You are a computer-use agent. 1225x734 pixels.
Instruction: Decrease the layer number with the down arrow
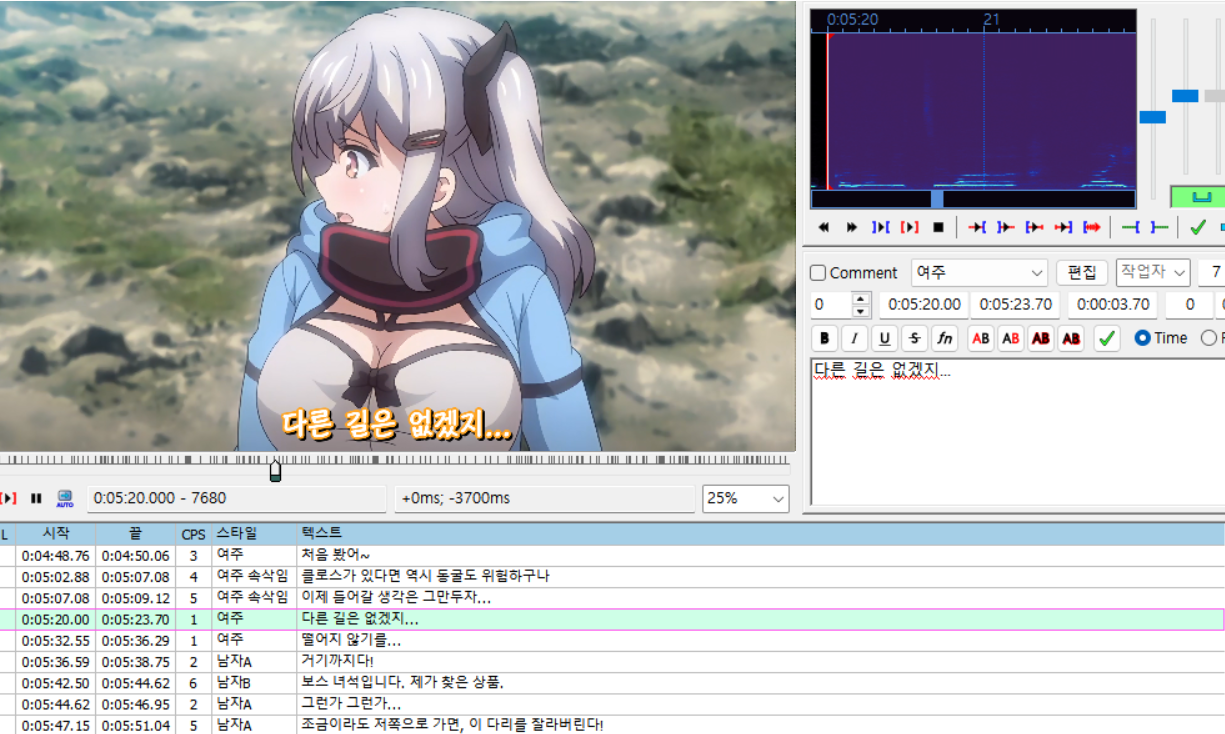click(x=861, y=311)
